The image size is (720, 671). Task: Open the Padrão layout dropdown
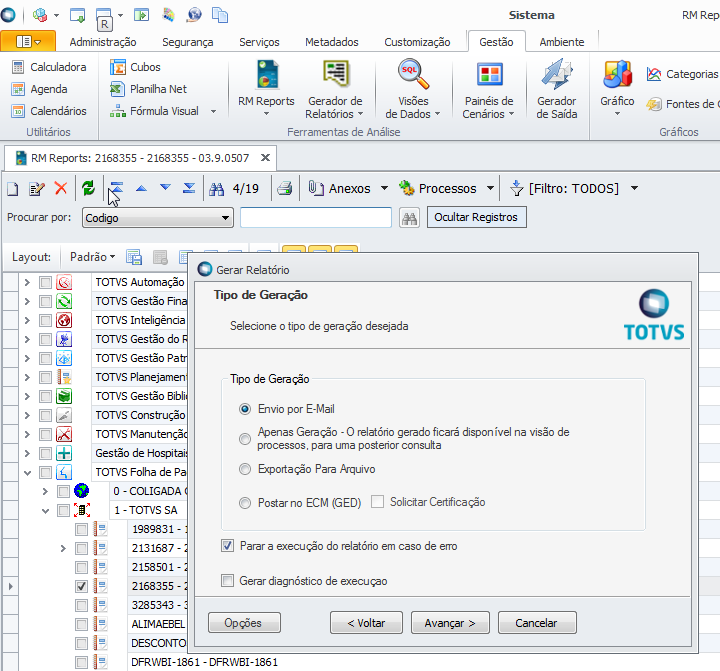point(92,257)
